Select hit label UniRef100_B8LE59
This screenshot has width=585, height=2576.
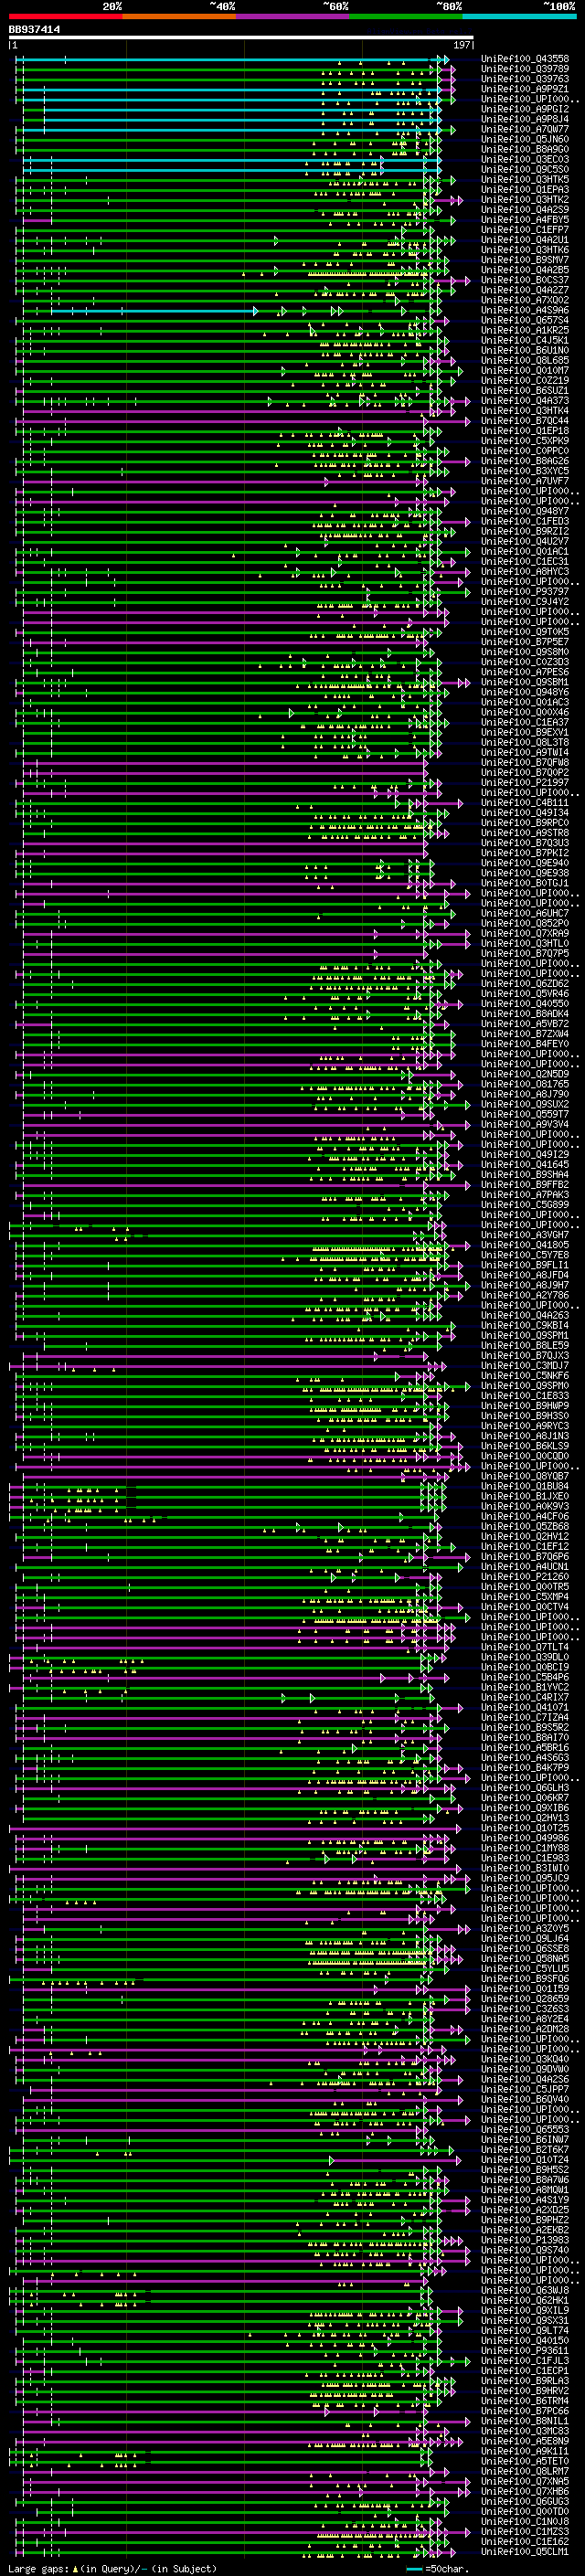point(525,1345)
